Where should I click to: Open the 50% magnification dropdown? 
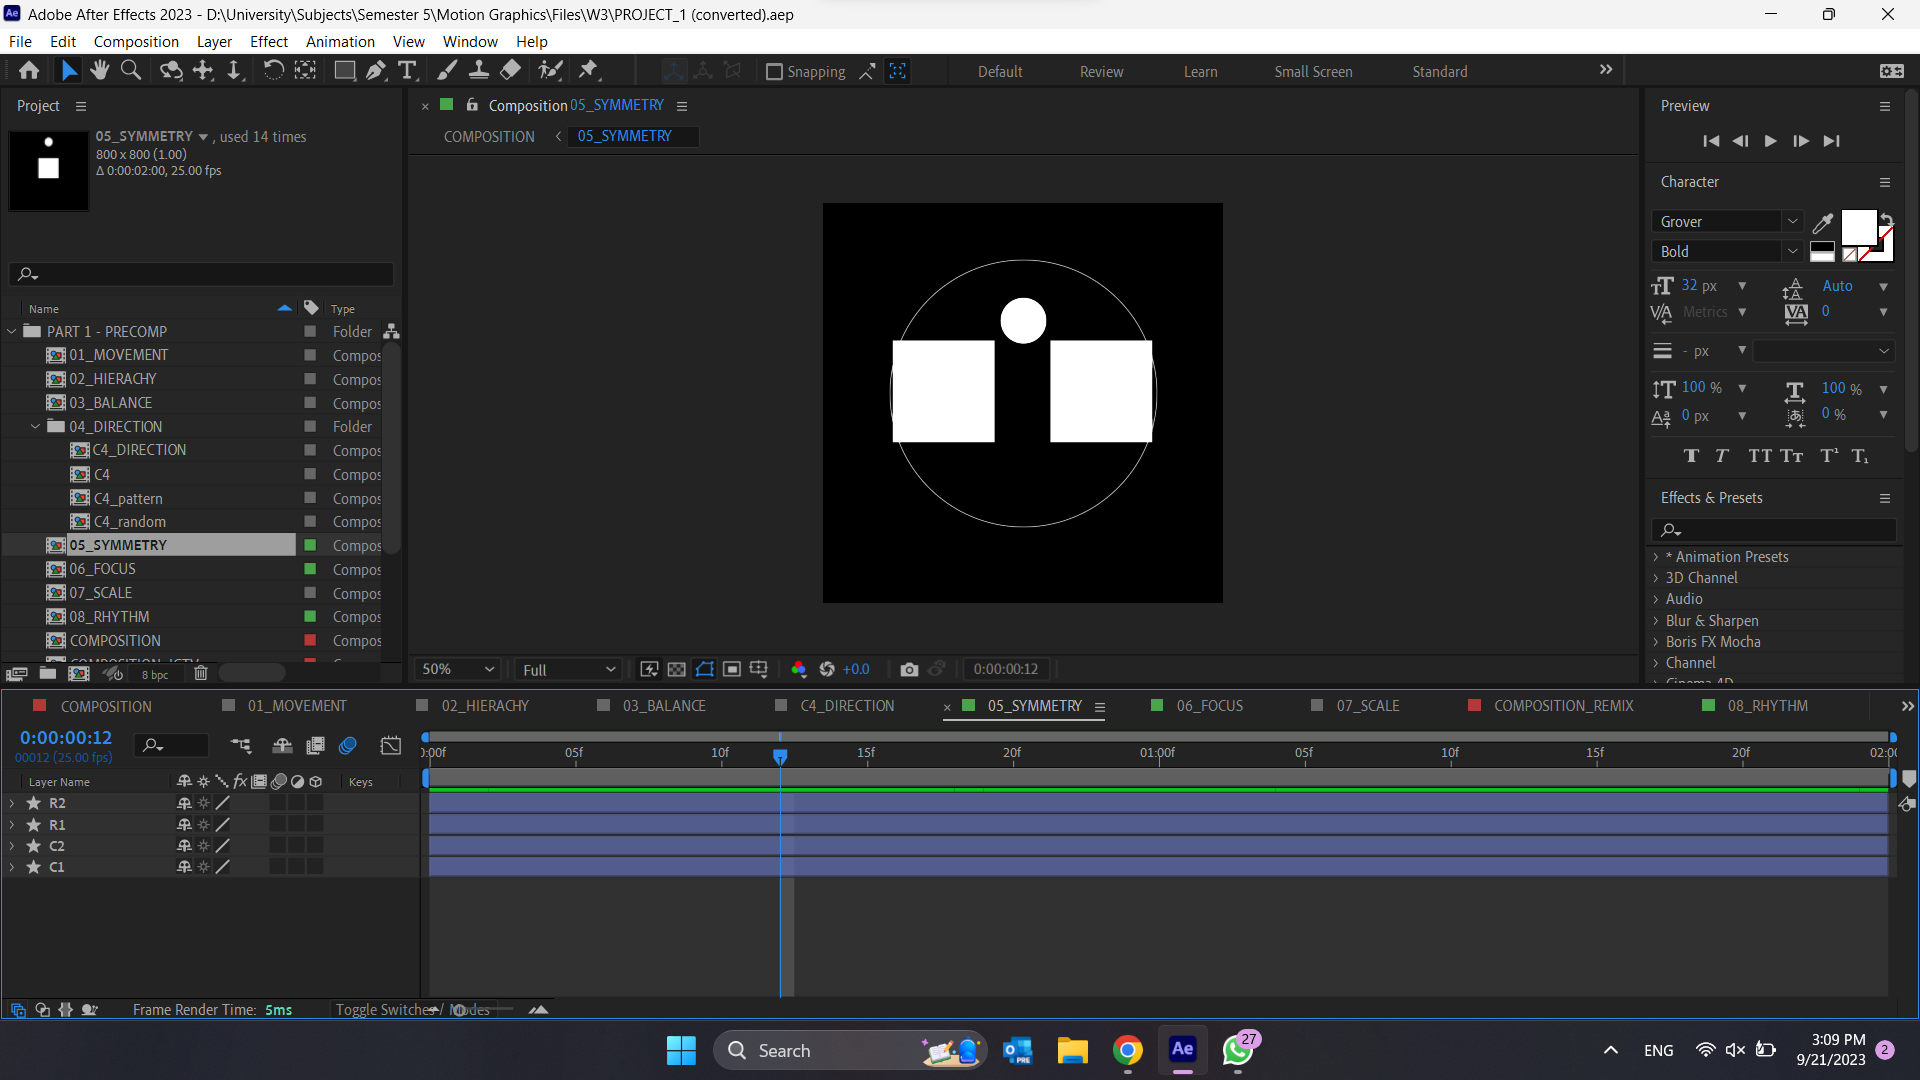point(458,669)
